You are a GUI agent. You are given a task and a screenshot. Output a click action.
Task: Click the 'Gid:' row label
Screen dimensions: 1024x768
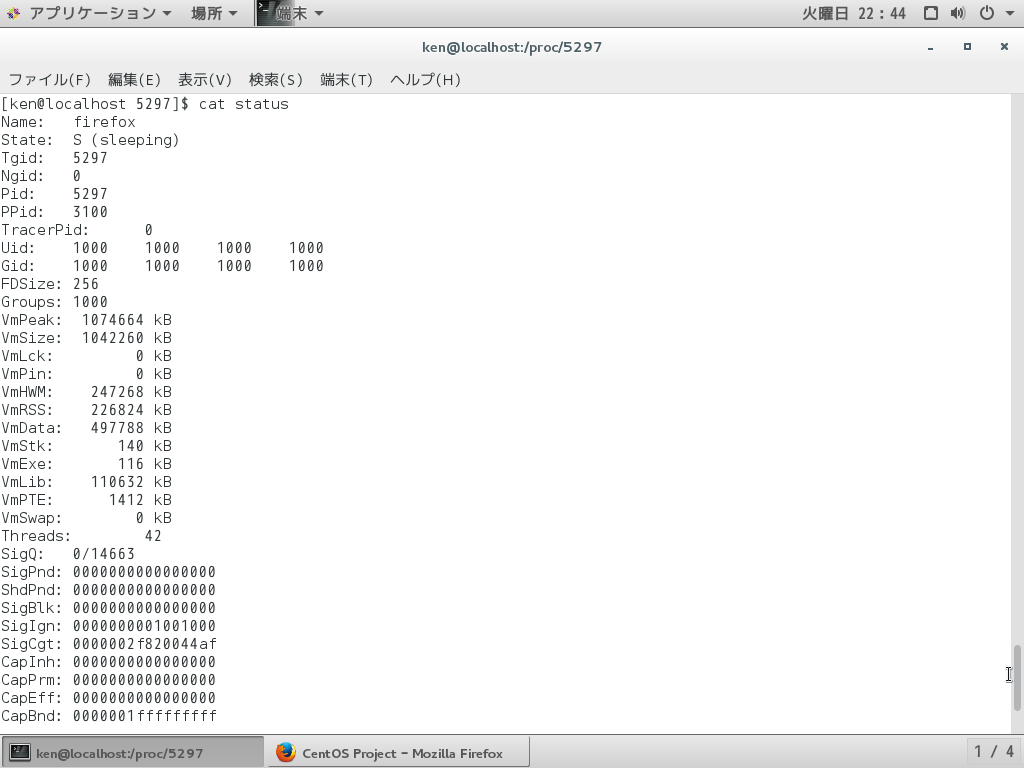click(x=18, y=266)
